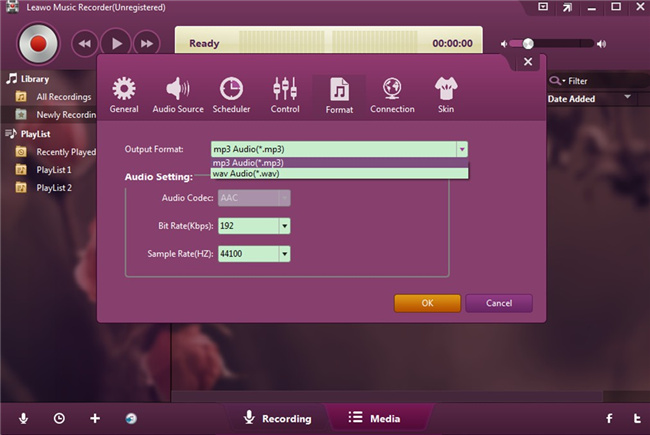Switch to mini mode with the arrow icon

[x=567, y=7]
